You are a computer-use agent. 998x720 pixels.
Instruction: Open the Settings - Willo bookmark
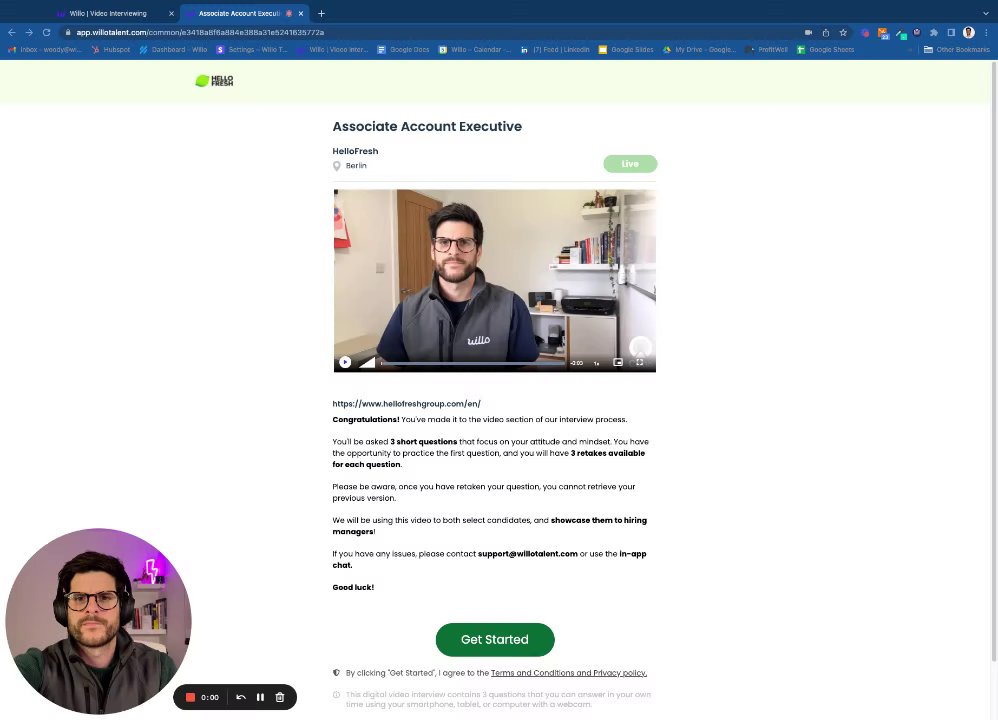tap(252, 50)
